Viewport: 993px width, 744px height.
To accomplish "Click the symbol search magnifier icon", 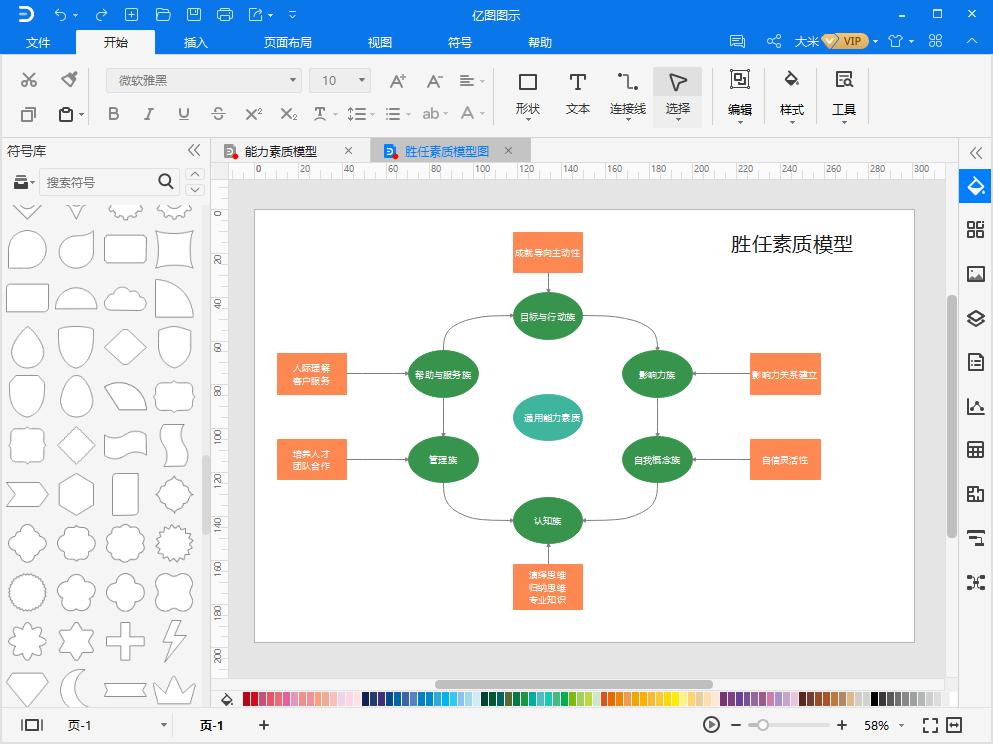I will [x=165, y=182].
